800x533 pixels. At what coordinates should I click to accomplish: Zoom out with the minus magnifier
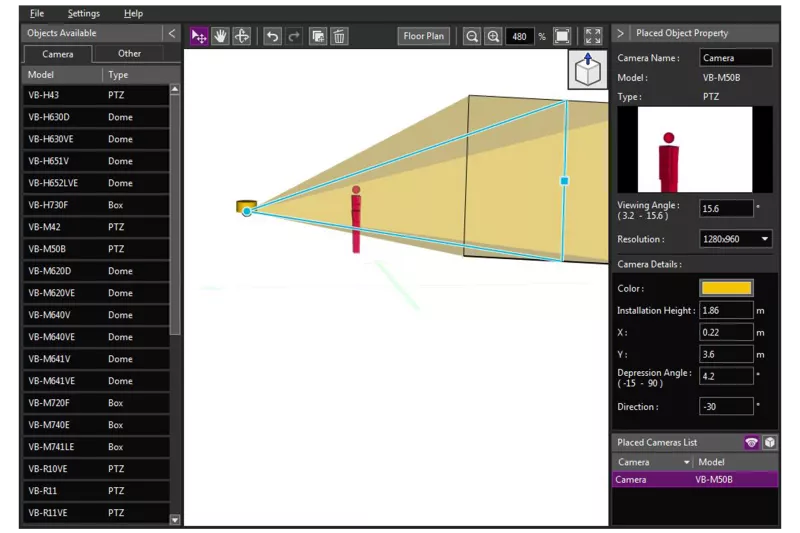472,36
